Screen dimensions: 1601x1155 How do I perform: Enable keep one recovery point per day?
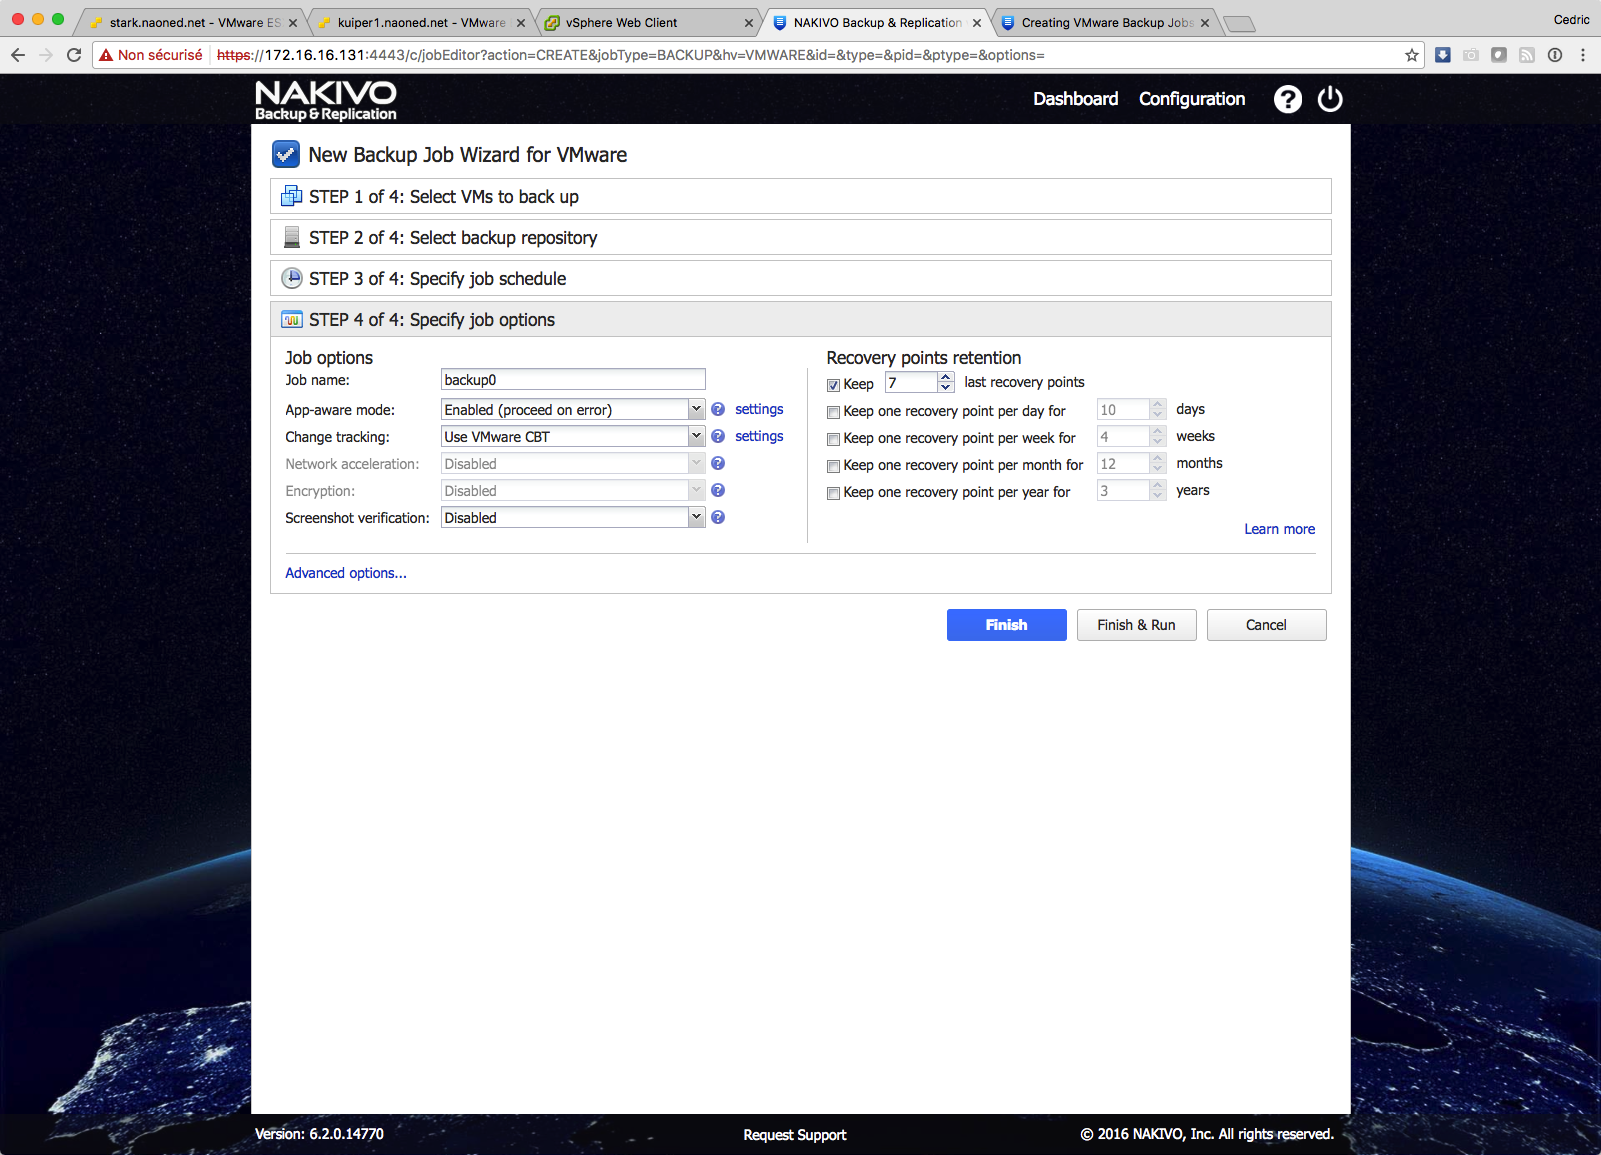coord(833,412)
